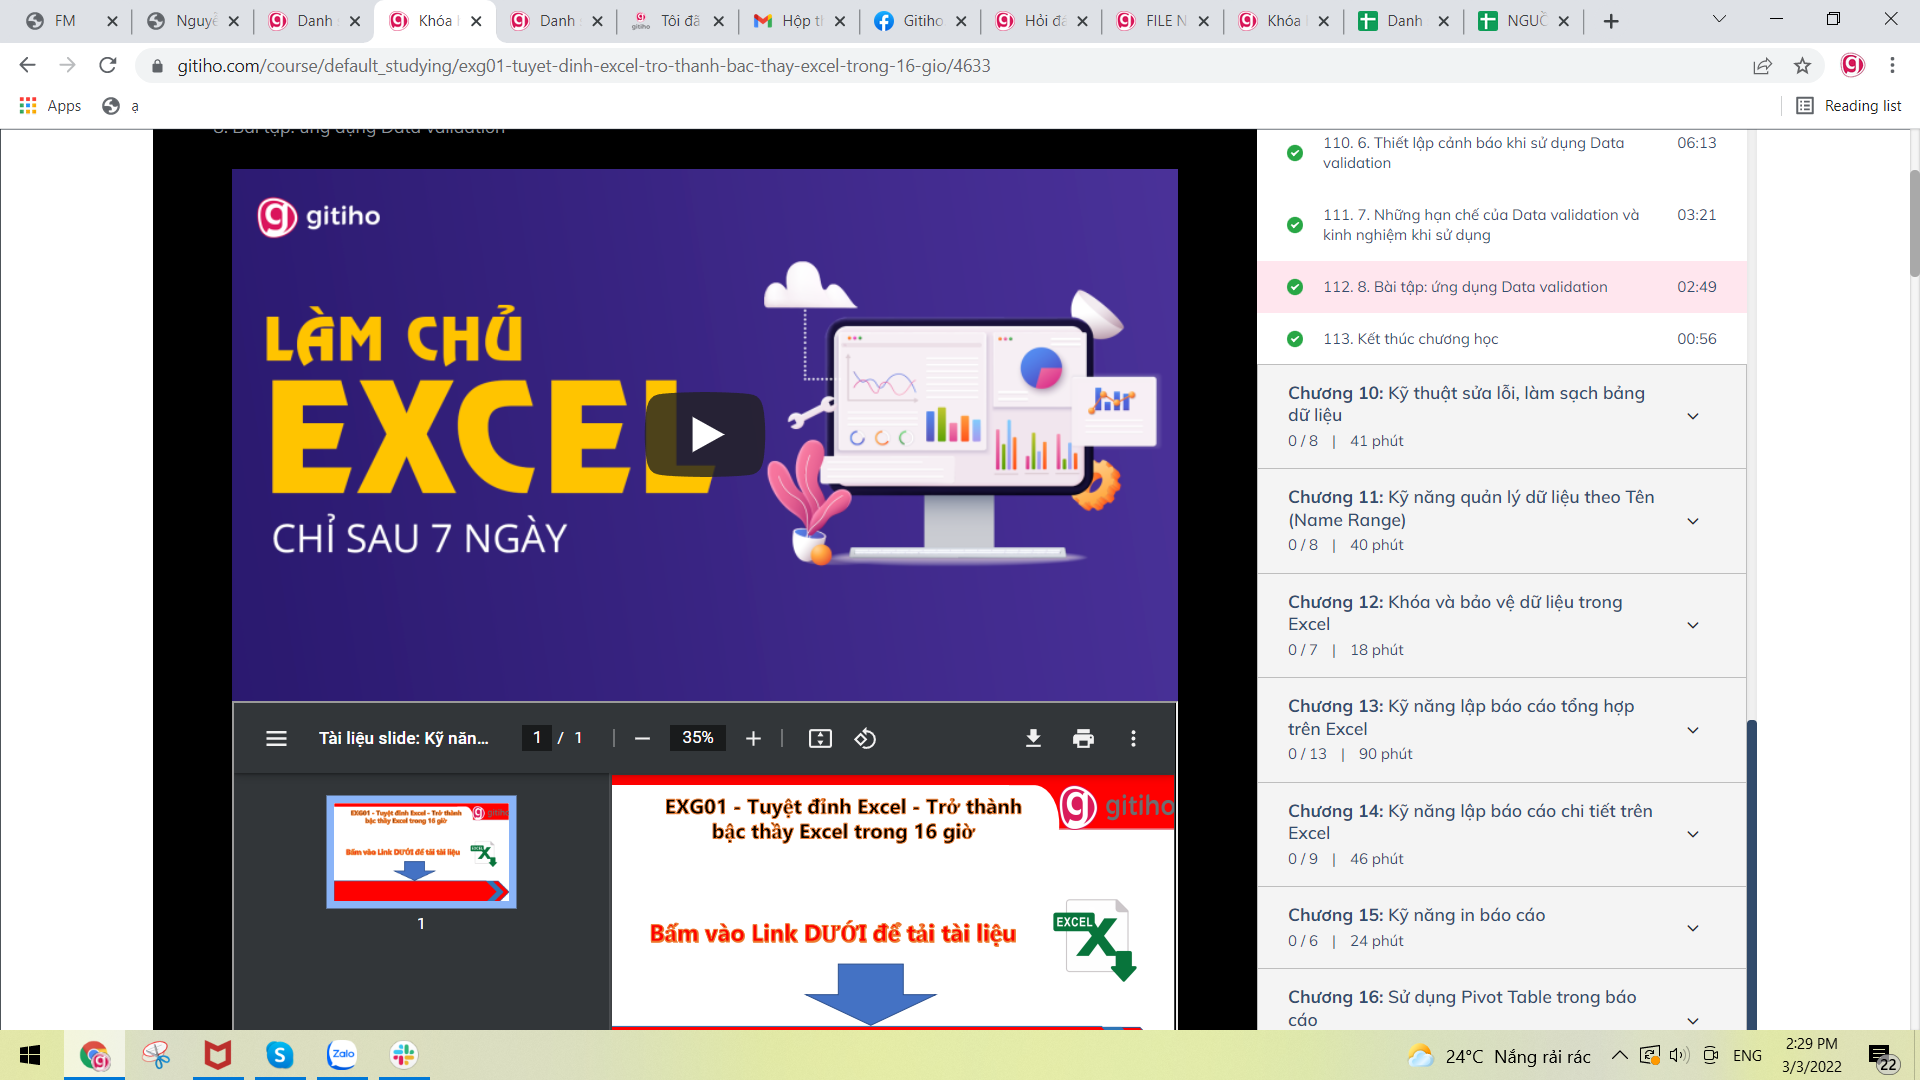Open a new browser tab
This screenshot has height=1080, width=1920.
coord(1611,21)
